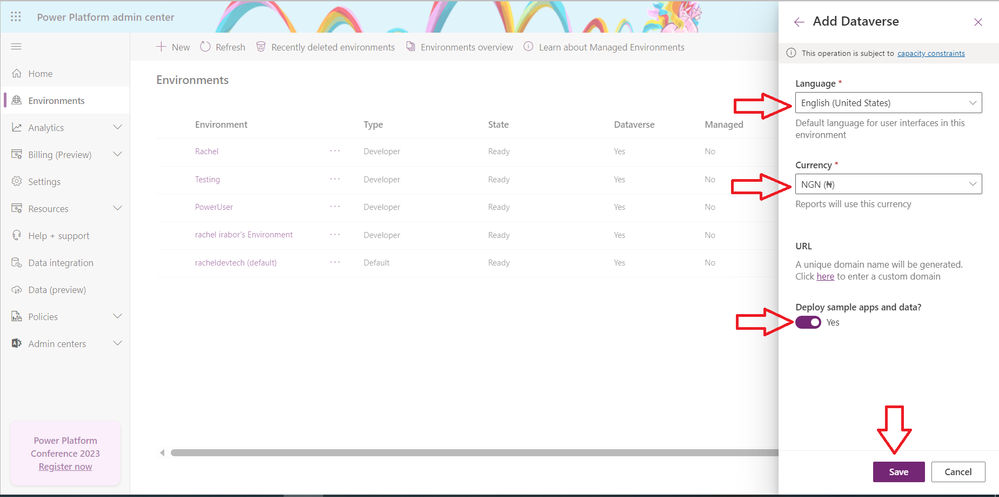Image resolution: width=999 pixels, height=497 pixels.
Task: Click the Analytics chart icon
Action: coord(17,127)
